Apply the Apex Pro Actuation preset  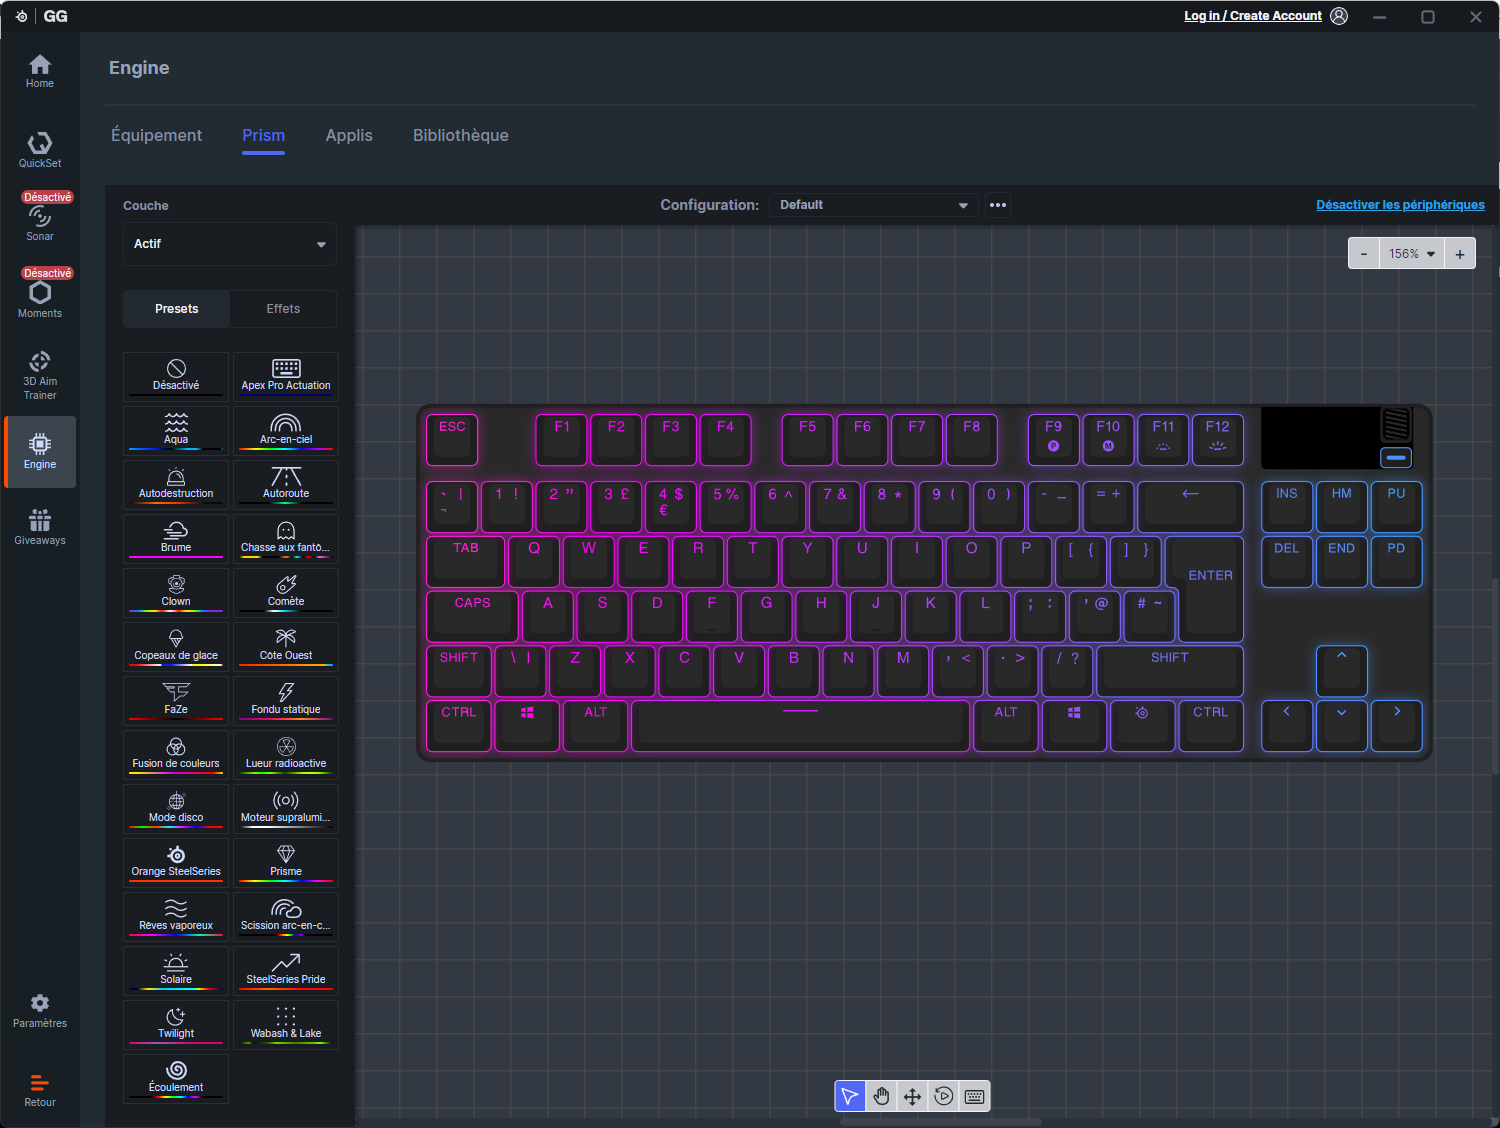point(286,376)
